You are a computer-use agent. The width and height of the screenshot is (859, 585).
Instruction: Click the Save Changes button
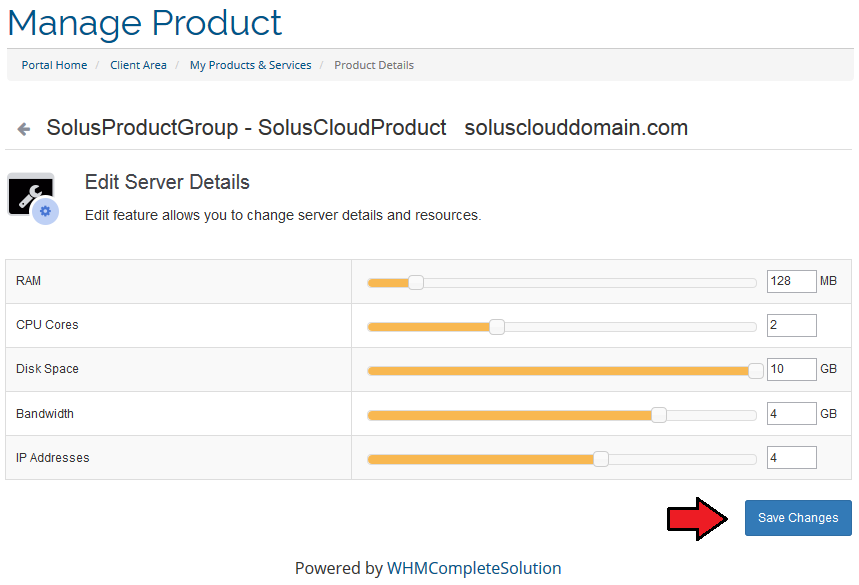pos(798,518)
